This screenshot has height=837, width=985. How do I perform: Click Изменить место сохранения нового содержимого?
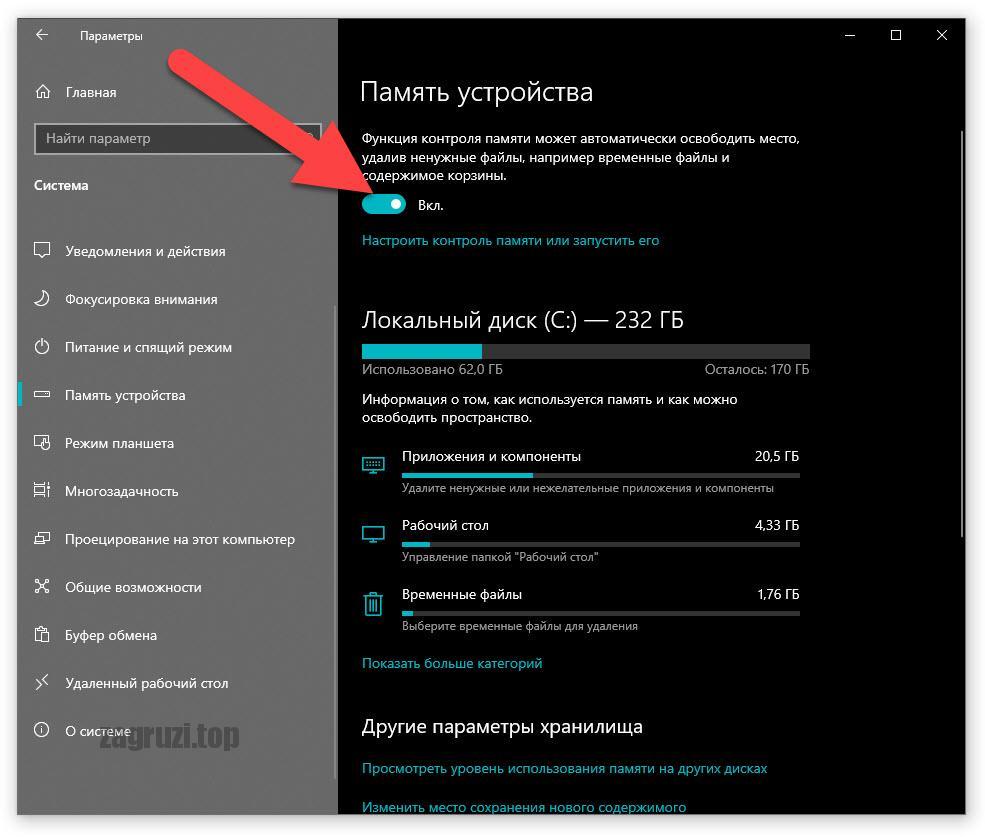[x=524, y=806]
